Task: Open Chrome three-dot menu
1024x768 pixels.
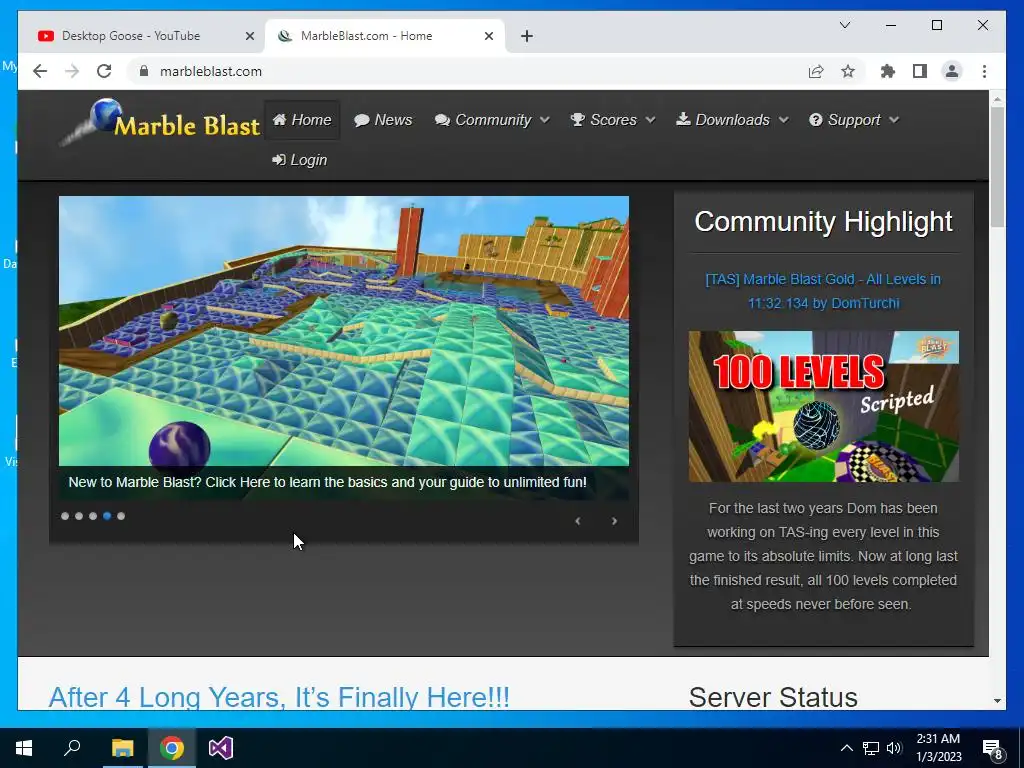Action: coord(984,71)
